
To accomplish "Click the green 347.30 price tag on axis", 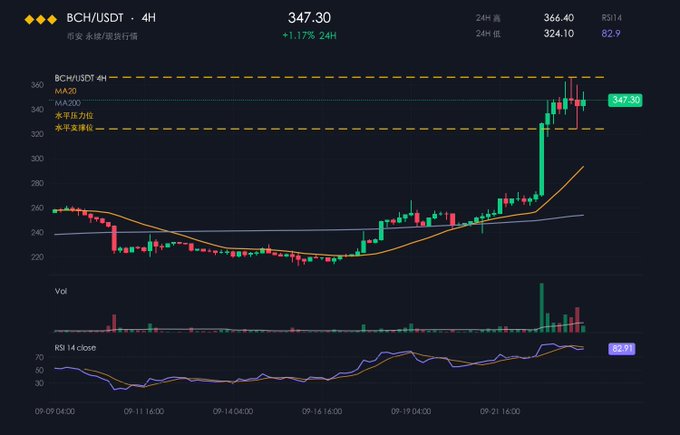I will click(625, 100).
